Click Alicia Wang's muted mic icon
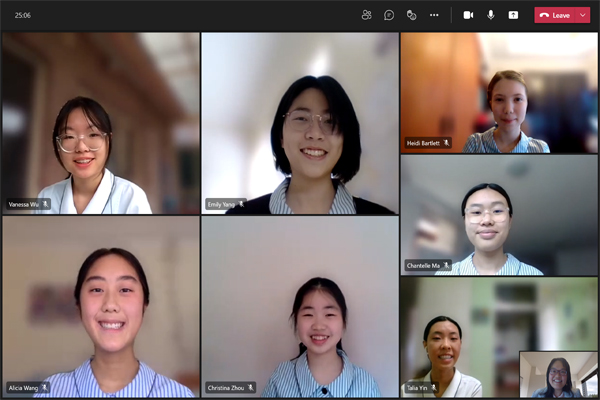Image resolution: width=600 pixels, height=400 pixels. pyautogui.click(x=45, y=387)
